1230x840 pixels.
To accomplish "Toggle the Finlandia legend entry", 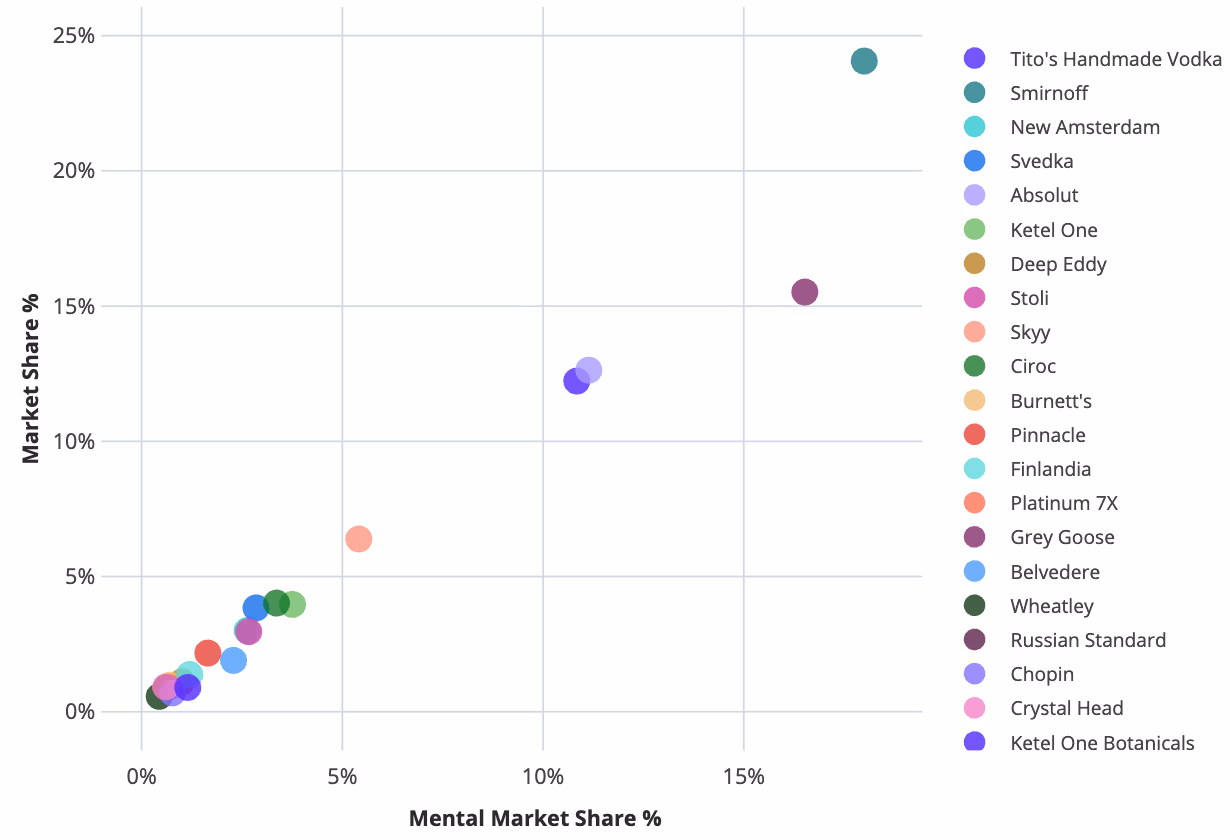I will coord(1050,469).
